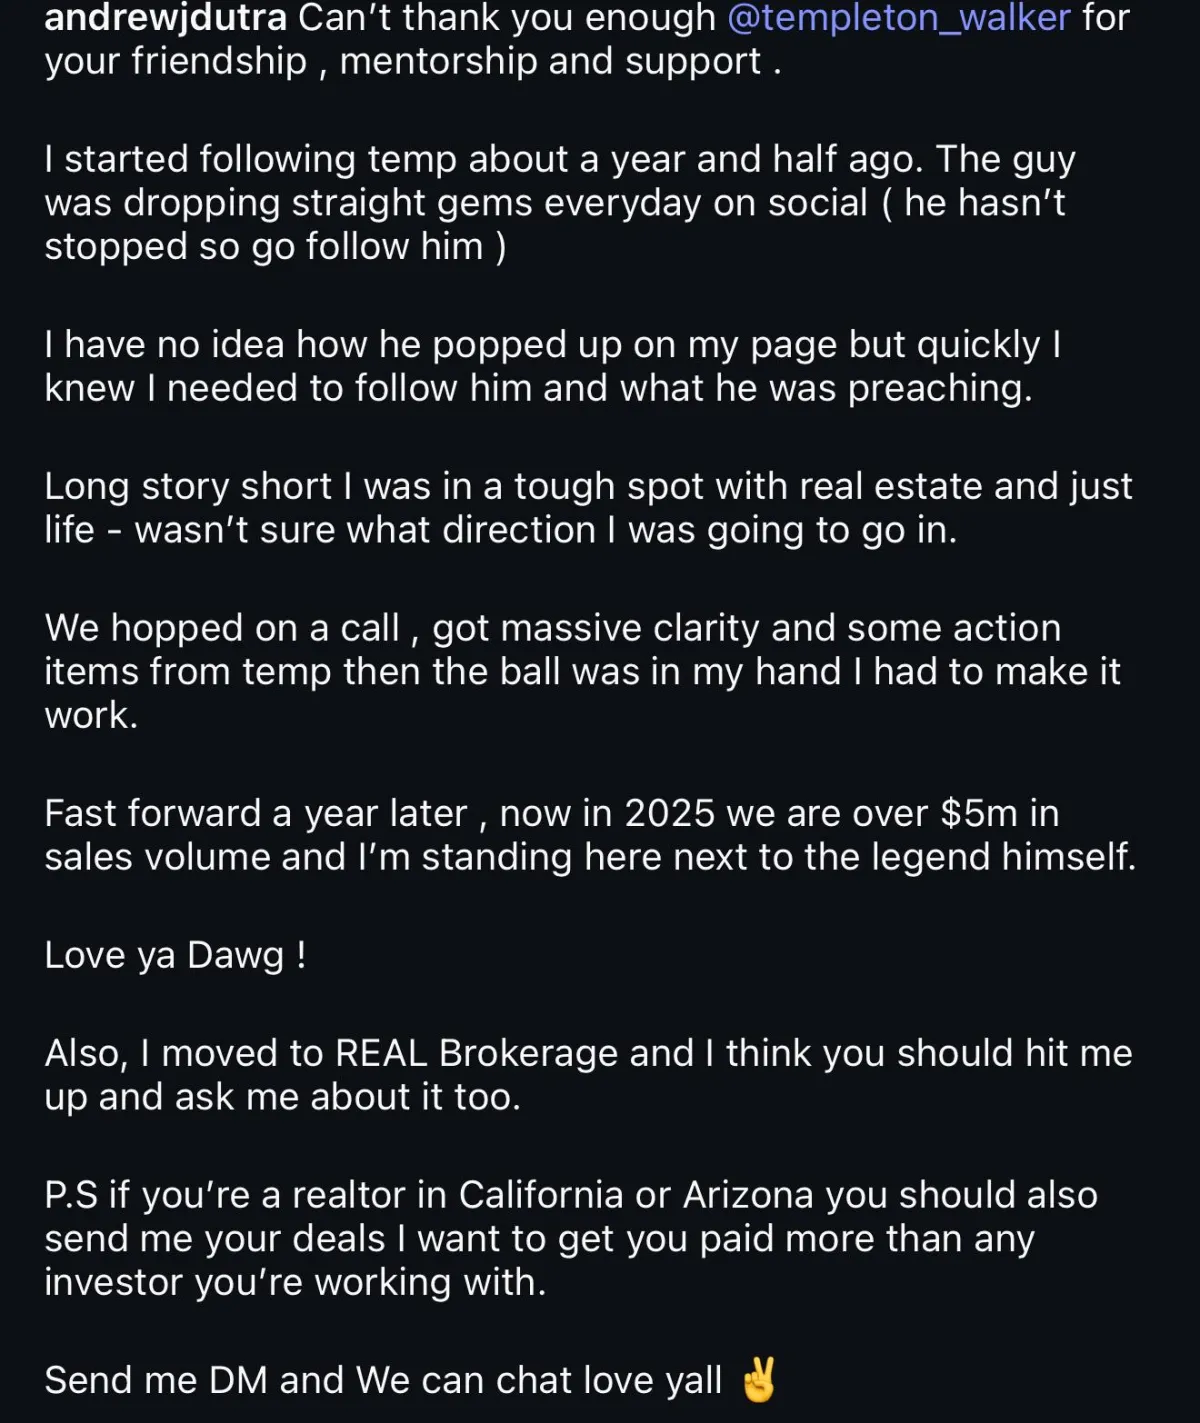Screen dimensions: 1200x1423
Task: Click the victory hand emoji
Action: (758, 1380)
